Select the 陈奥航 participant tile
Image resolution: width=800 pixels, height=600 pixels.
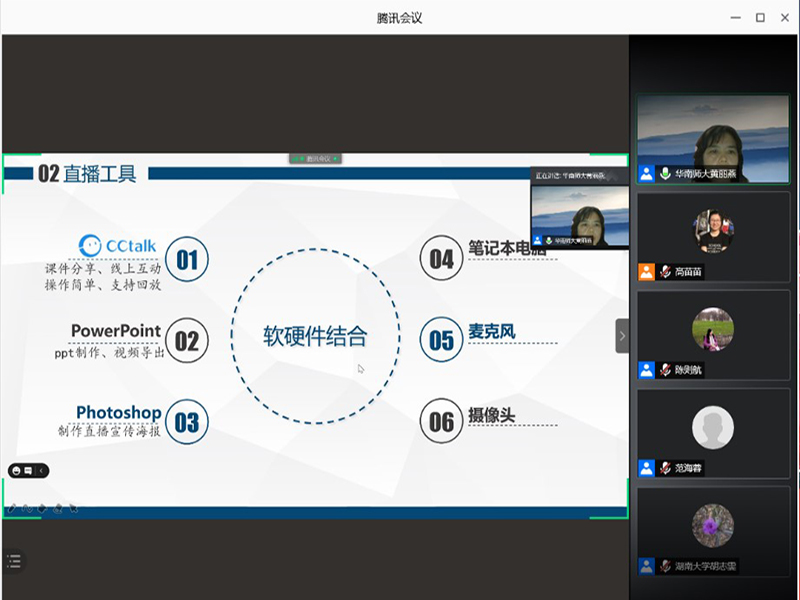713,334
